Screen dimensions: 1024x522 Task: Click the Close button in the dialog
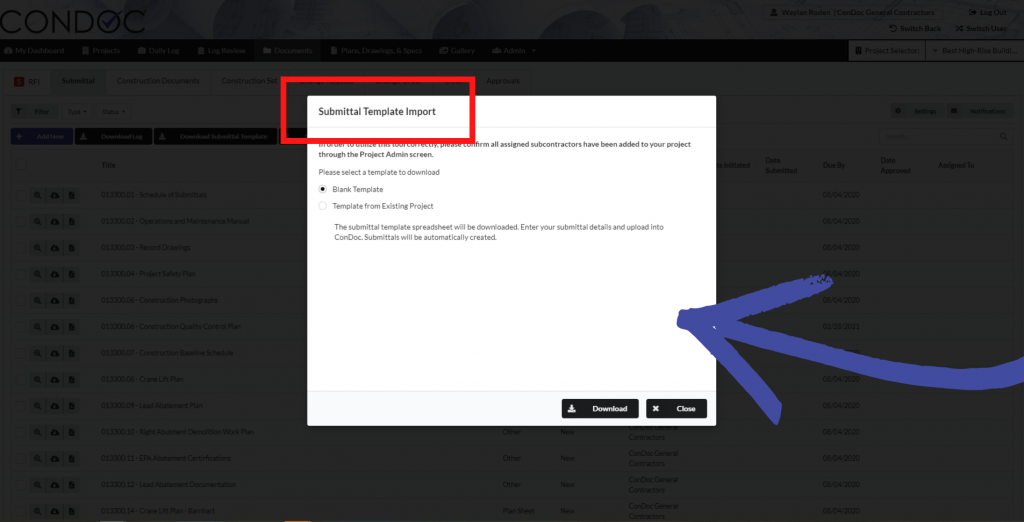point(677,408)
